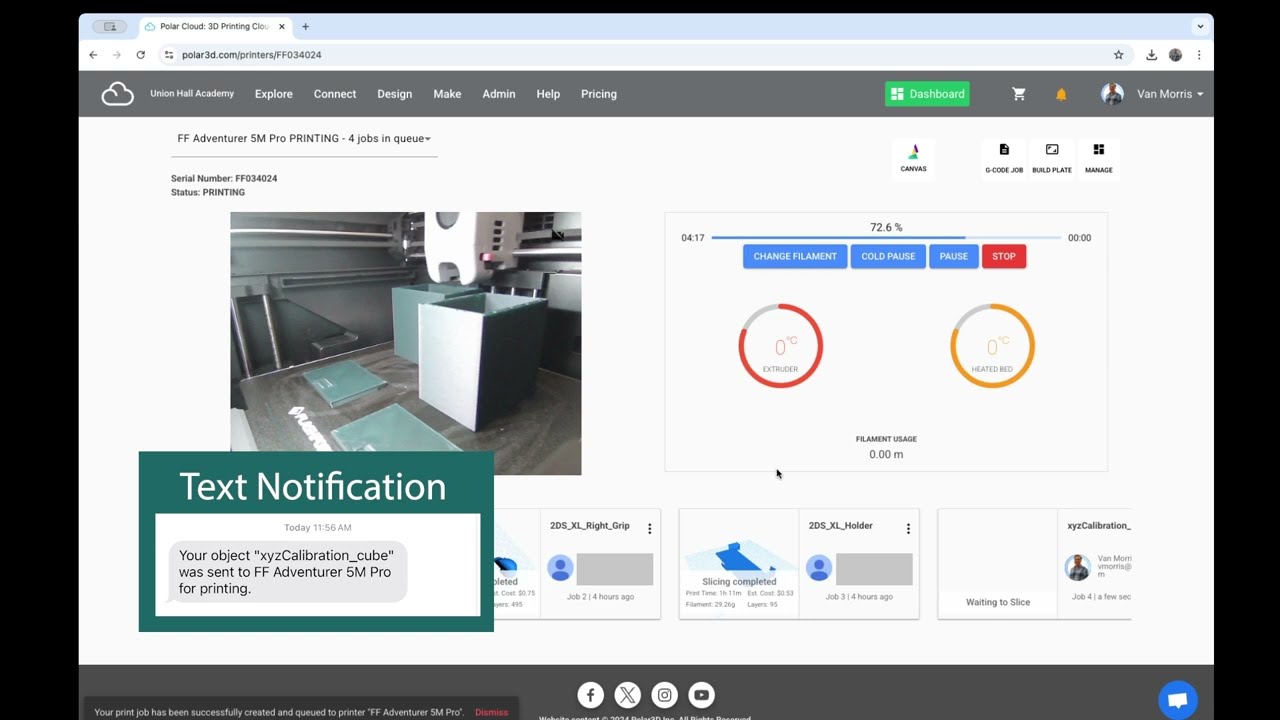Click the Slicing completed status text

(x=739, y=582)
